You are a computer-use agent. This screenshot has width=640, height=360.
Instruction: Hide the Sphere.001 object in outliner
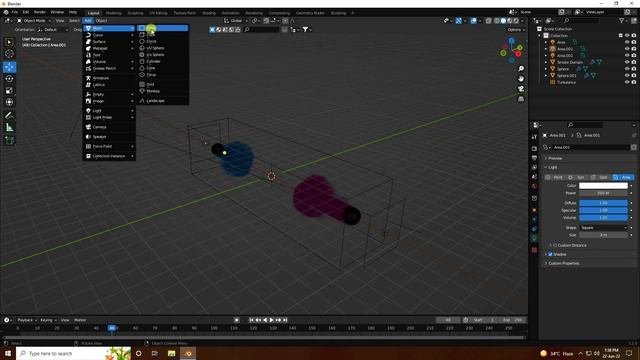(627, 76)
